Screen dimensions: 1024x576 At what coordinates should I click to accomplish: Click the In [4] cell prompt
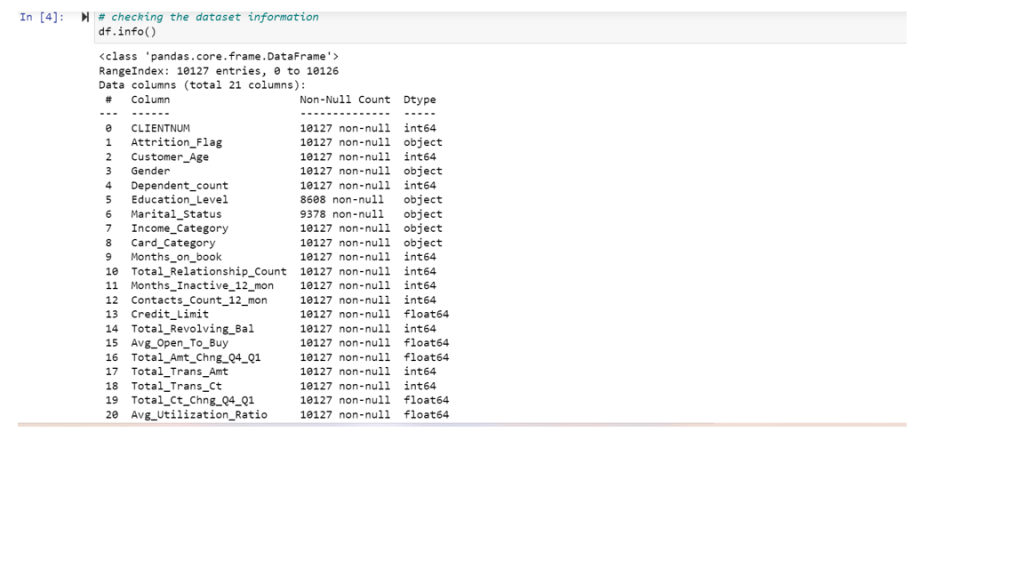[41, 18]
